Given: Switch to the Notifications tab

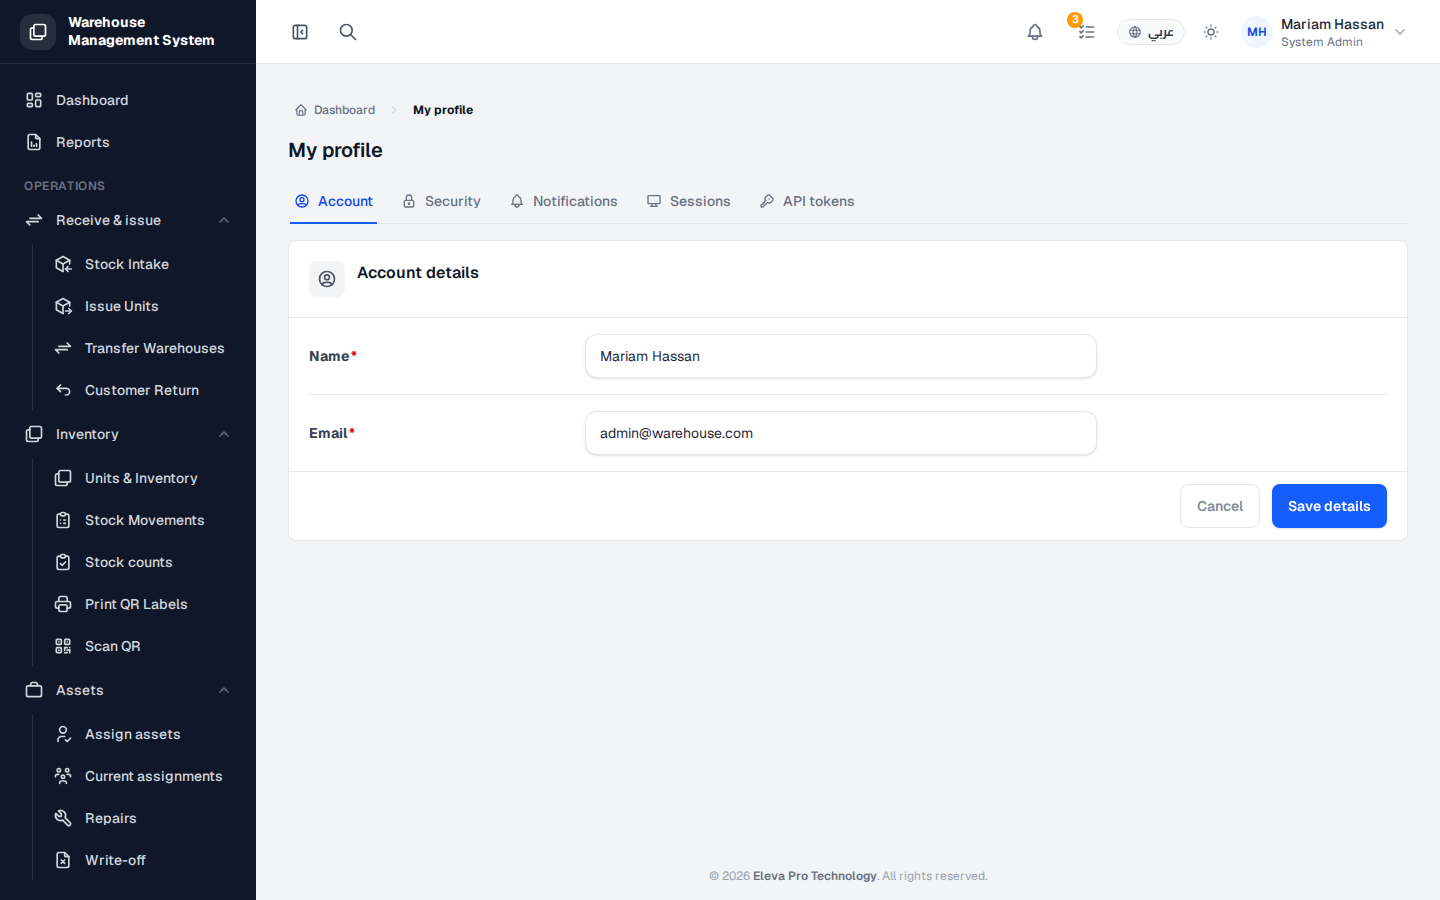Looking at the screenshot, I should [x=563, y=201].
